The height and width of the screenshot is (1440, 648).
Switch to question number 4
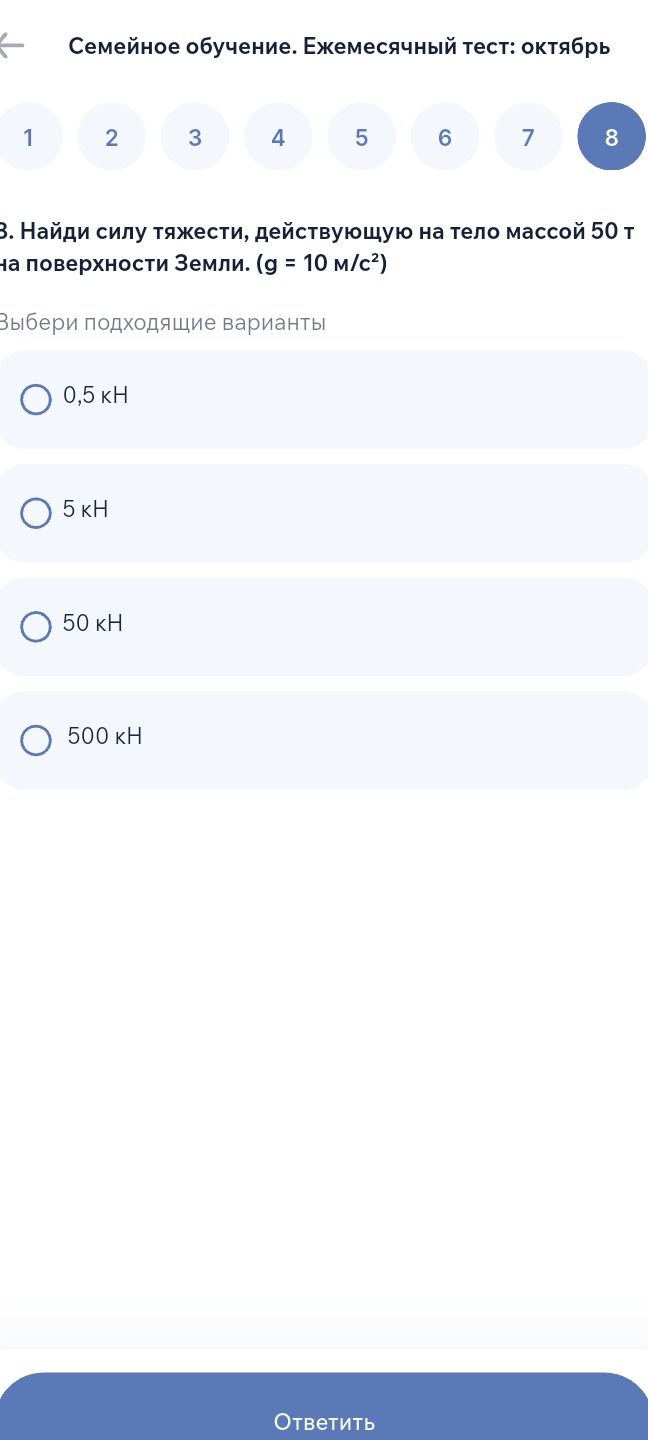[278, 137]
